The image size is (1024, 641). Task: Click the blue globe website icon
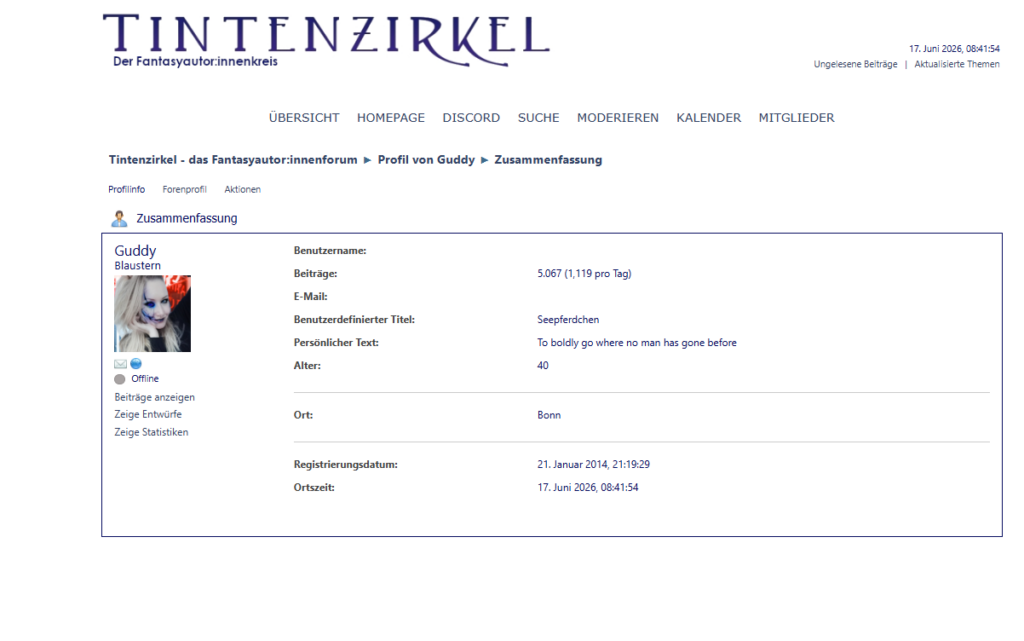pyautogui.click(x=136, y=364)
